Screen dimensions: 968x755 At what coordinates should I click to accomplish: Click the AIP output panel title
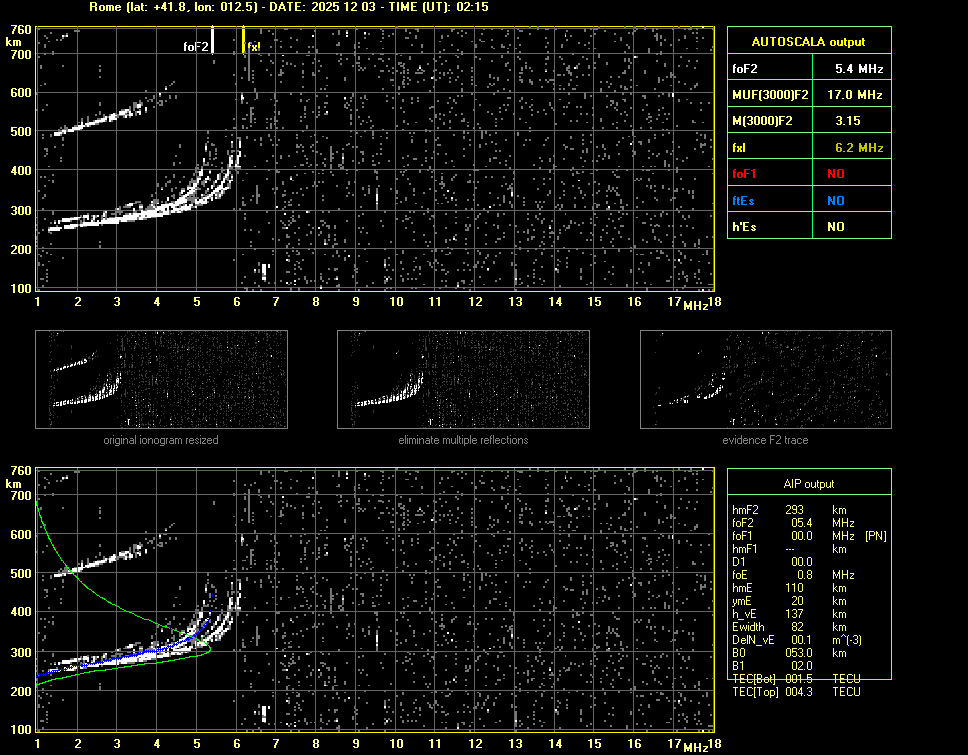pyautogui.click(x=808, y=483)
